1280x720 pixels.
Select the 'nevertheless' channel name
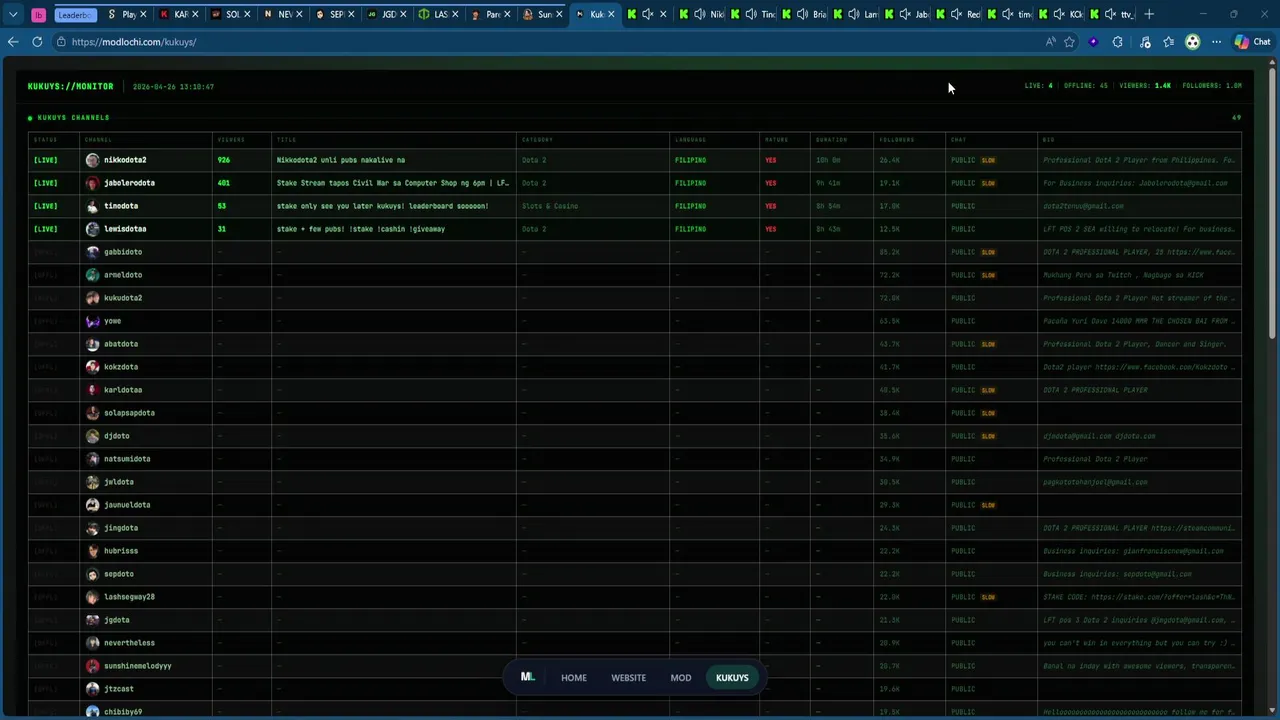129,643
